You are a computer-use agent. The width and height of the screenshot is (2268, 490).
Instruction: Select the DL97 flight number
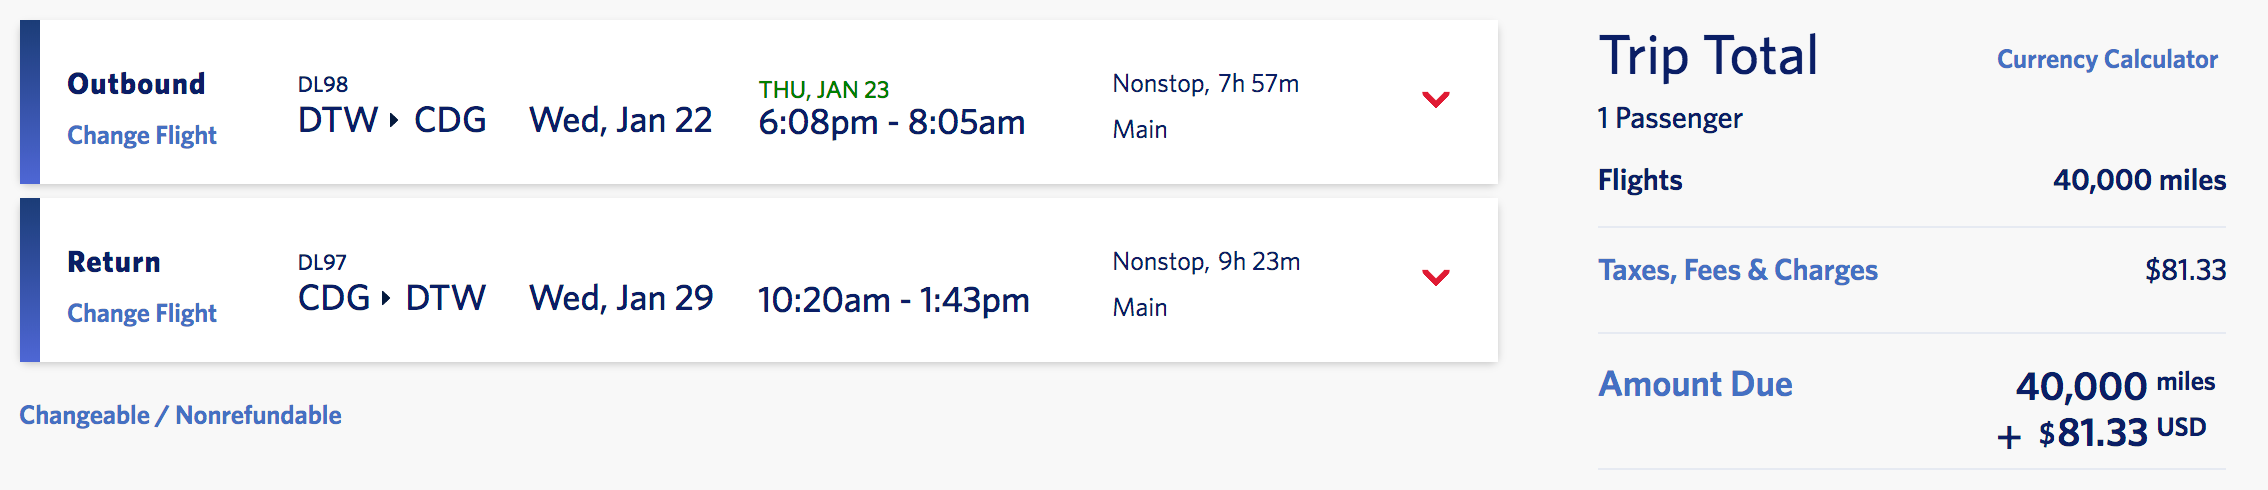(x=322, y=263)
